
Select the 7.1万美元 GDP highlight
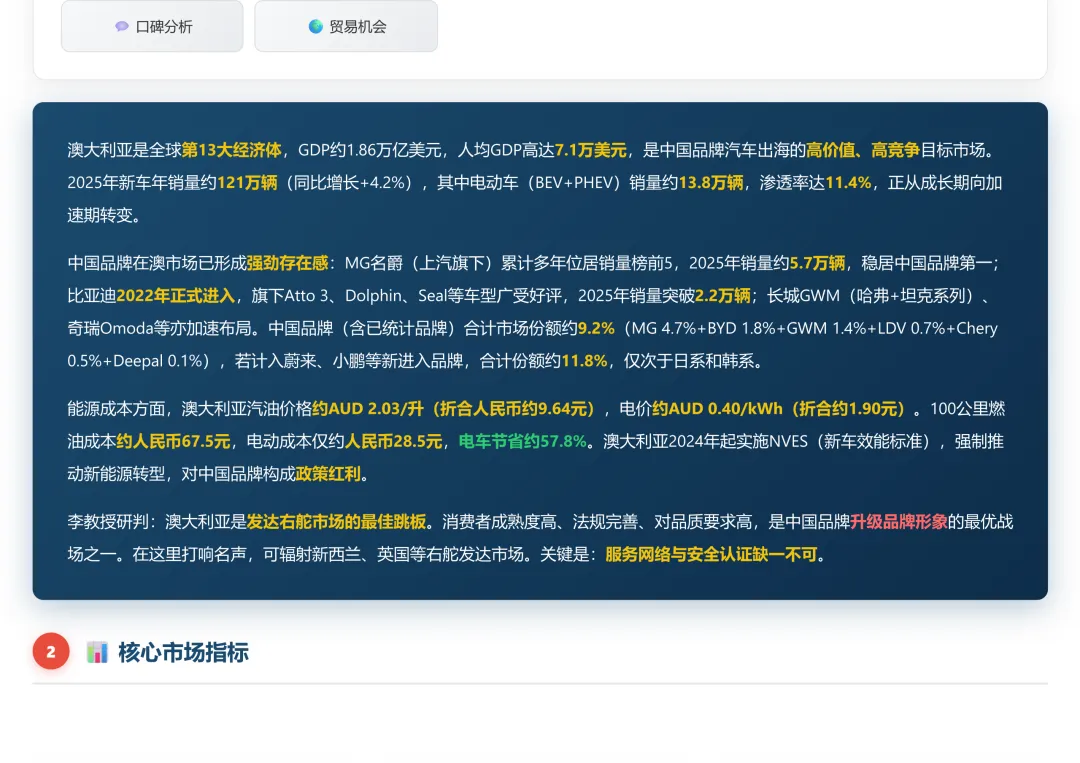pos(590,149)
